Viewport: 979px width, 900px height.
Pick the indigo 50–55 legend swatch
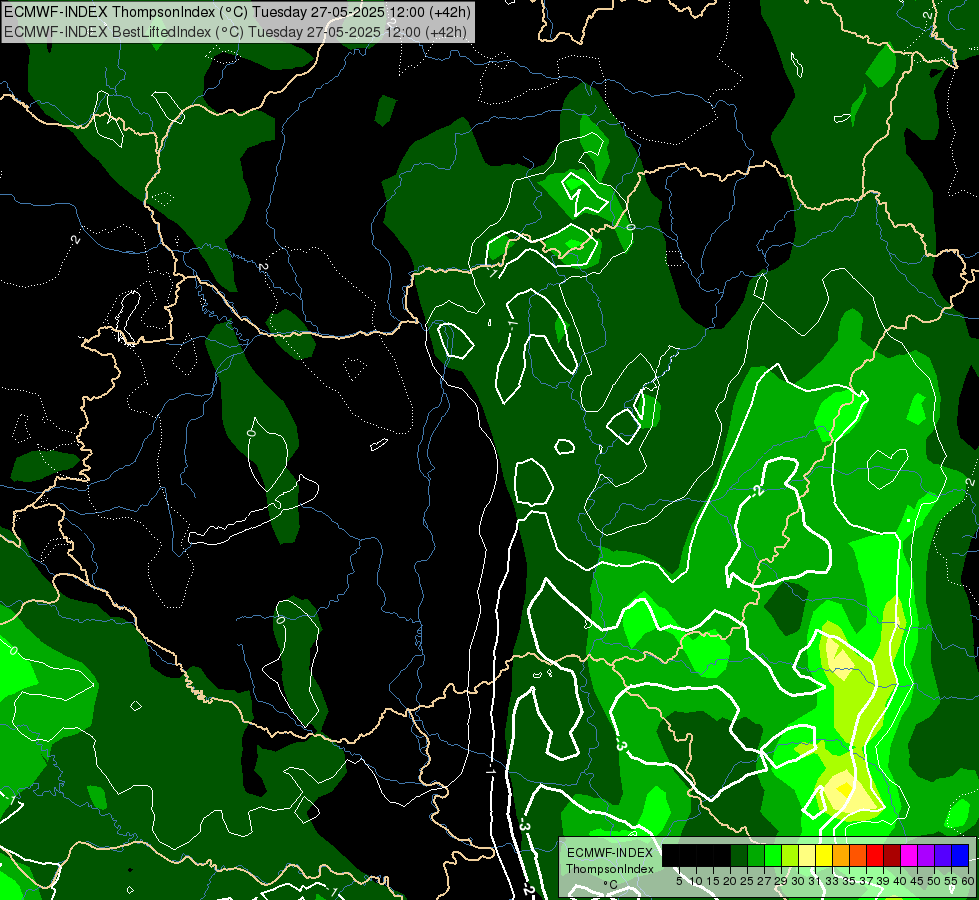pos(943,855)
